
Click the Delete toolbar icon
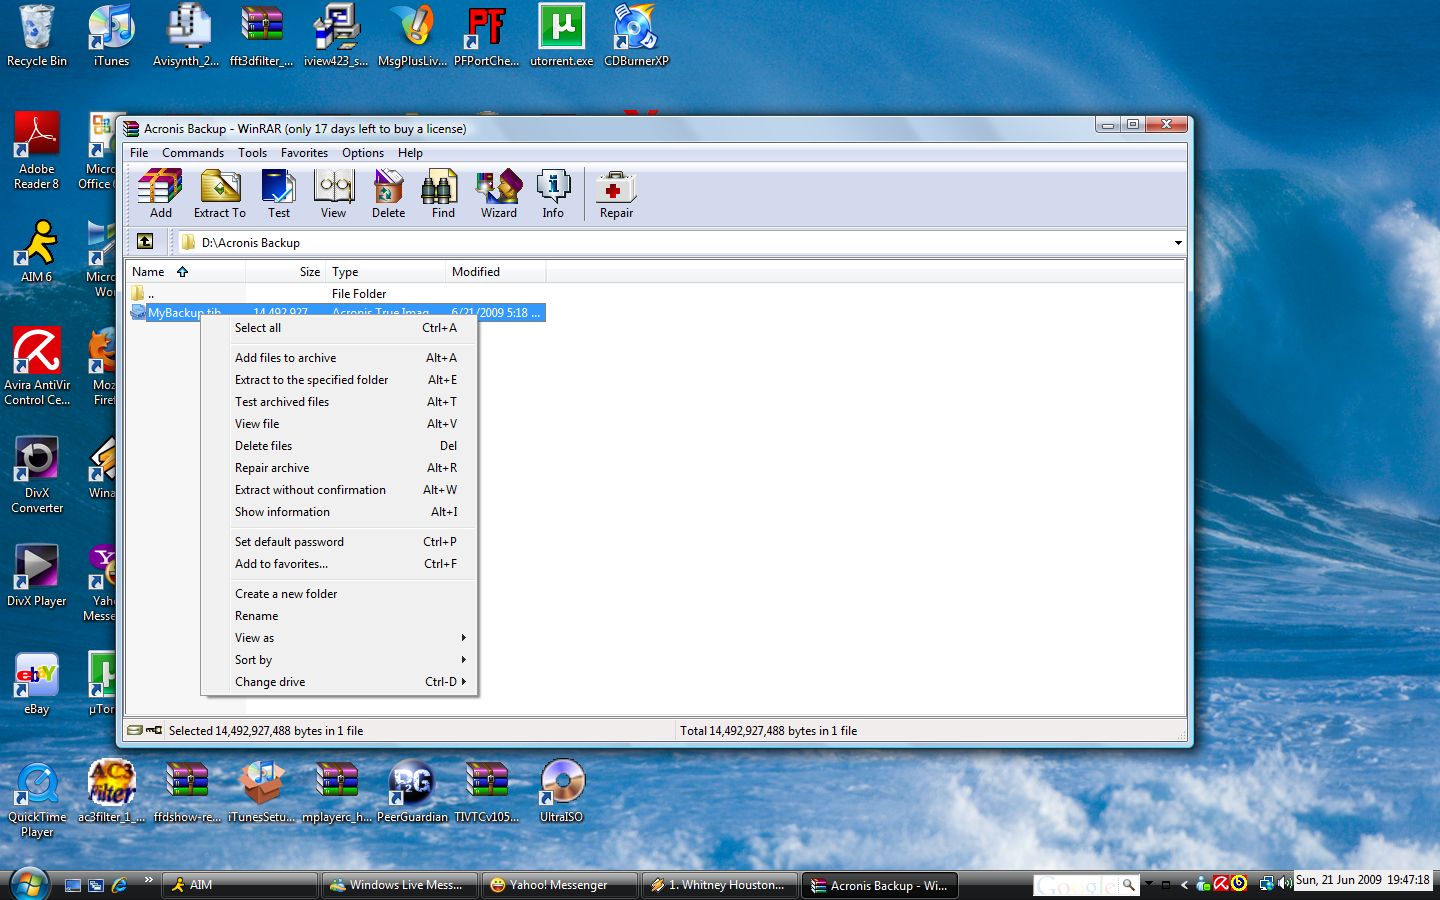pos(388,194)
